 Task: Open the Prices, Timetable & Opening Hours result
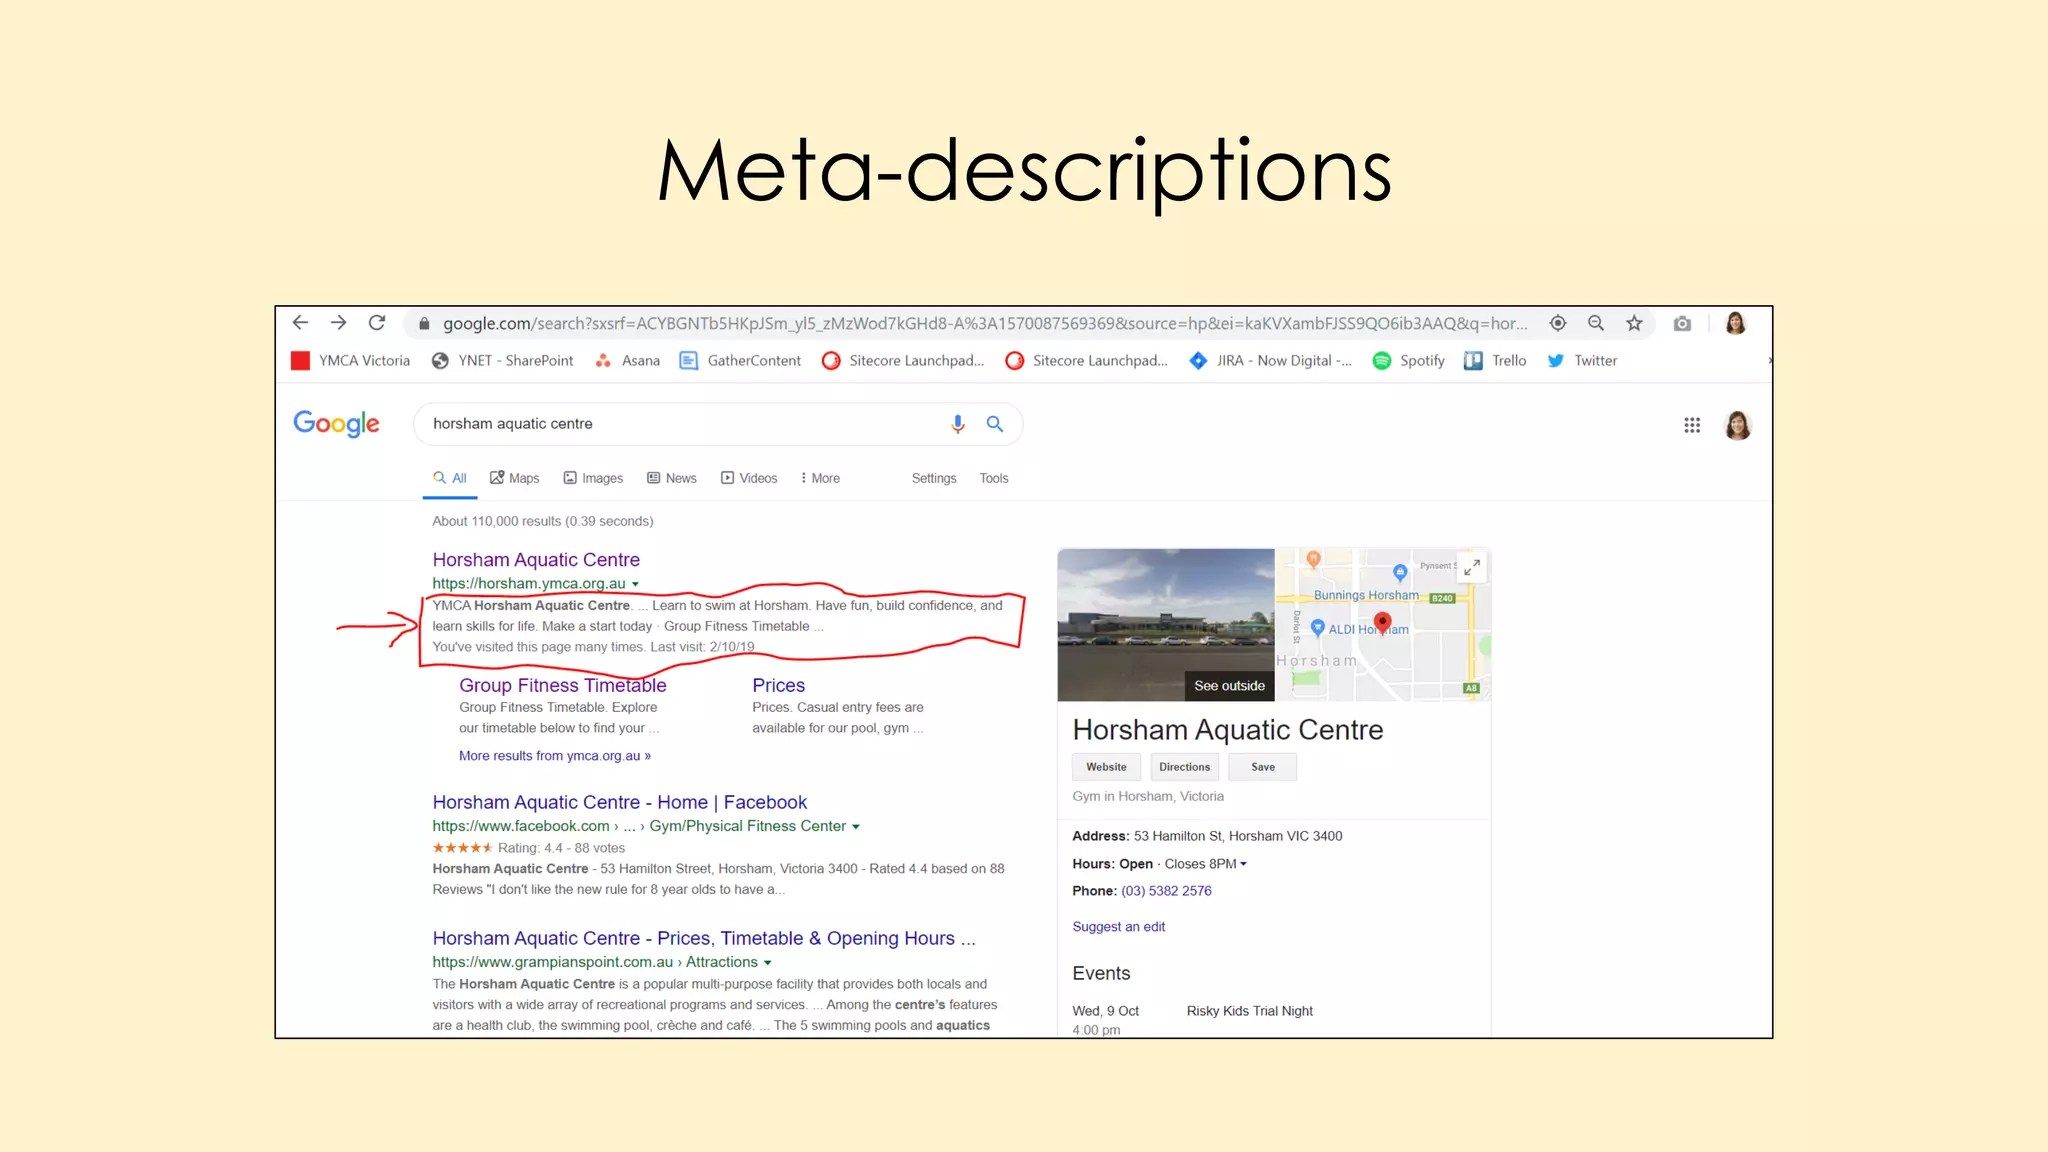pyautogui.click(x=703, y=938)
